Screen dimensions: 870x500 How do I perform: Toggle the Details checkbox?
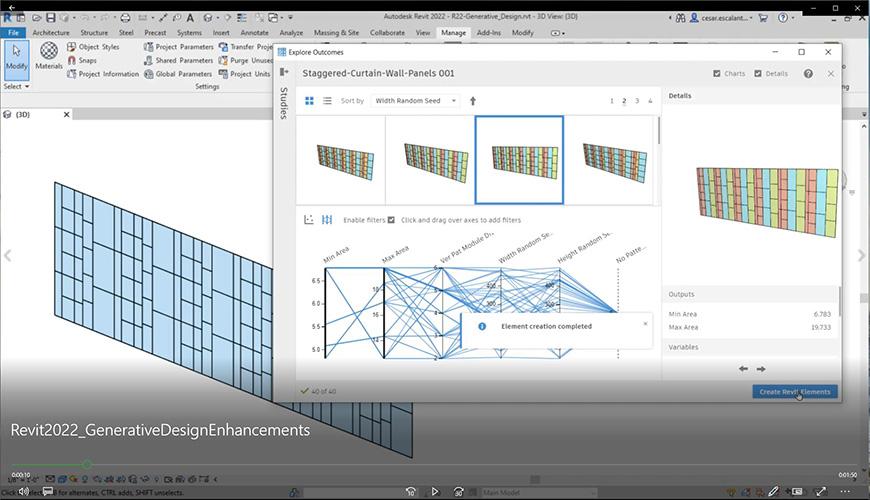coord(758,73)
